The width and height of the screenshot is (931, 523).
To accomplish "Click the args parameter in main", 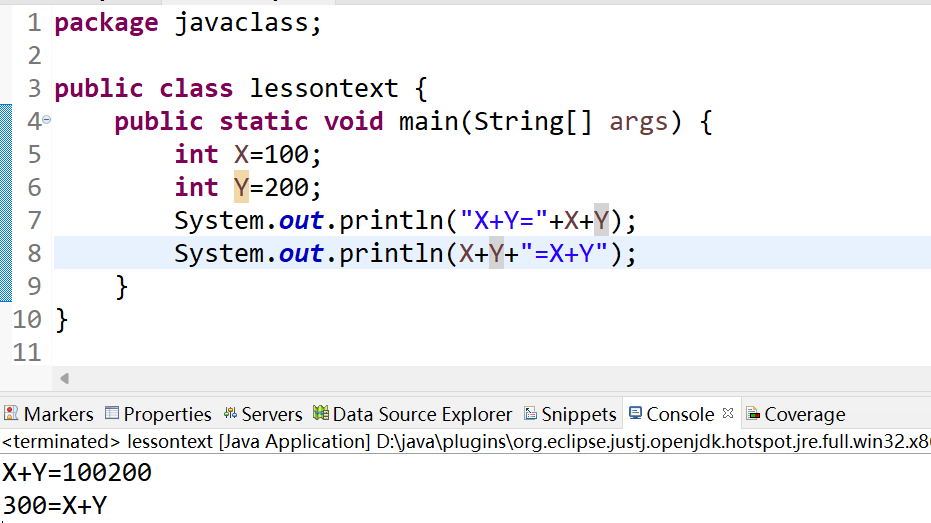I will click(638, 121).
